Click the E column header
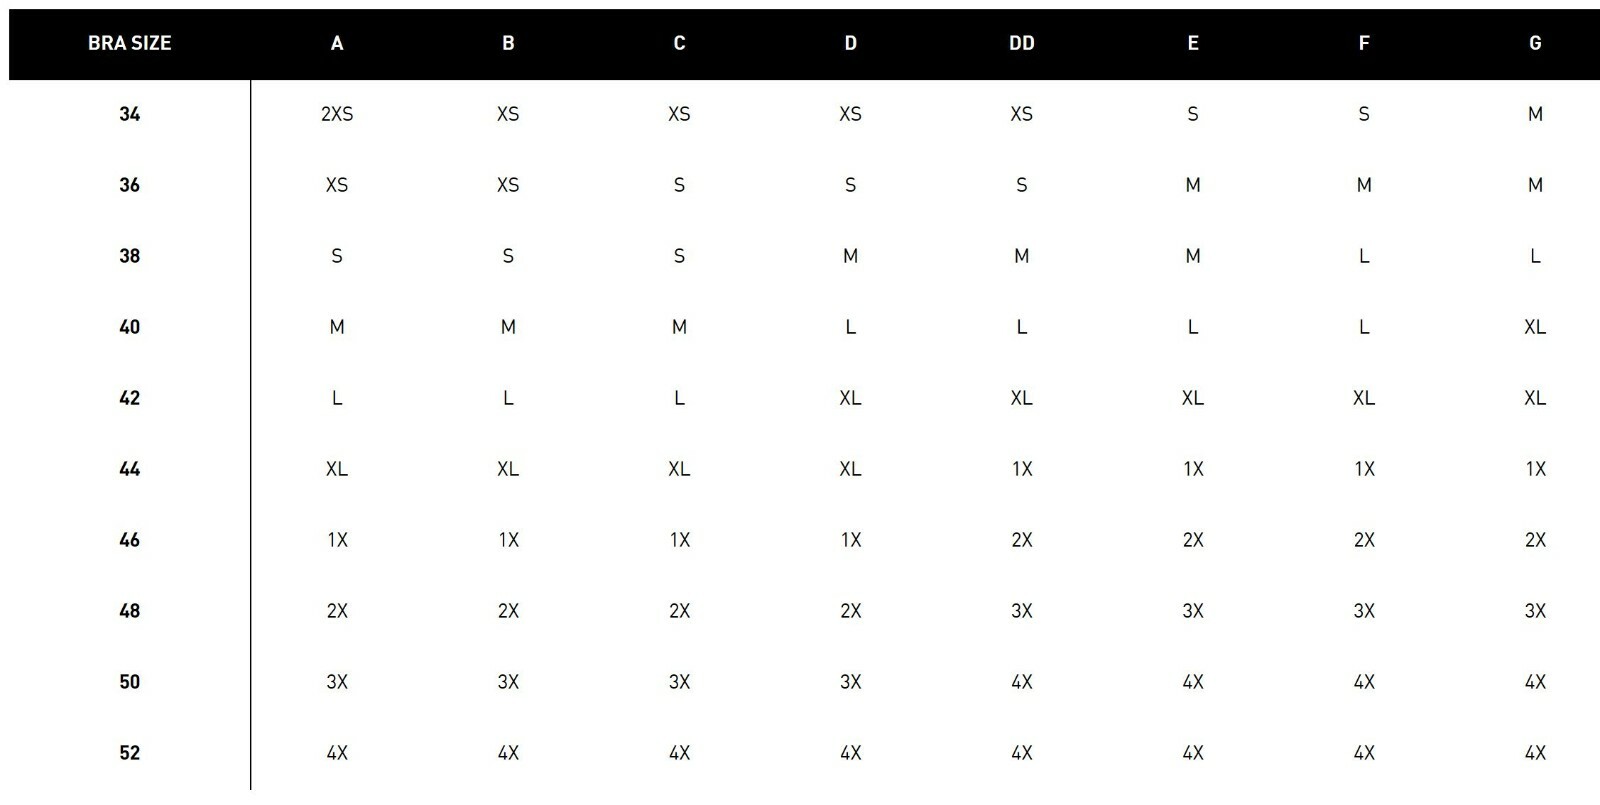This screenshot has height=805, width=1600. 1193,43
